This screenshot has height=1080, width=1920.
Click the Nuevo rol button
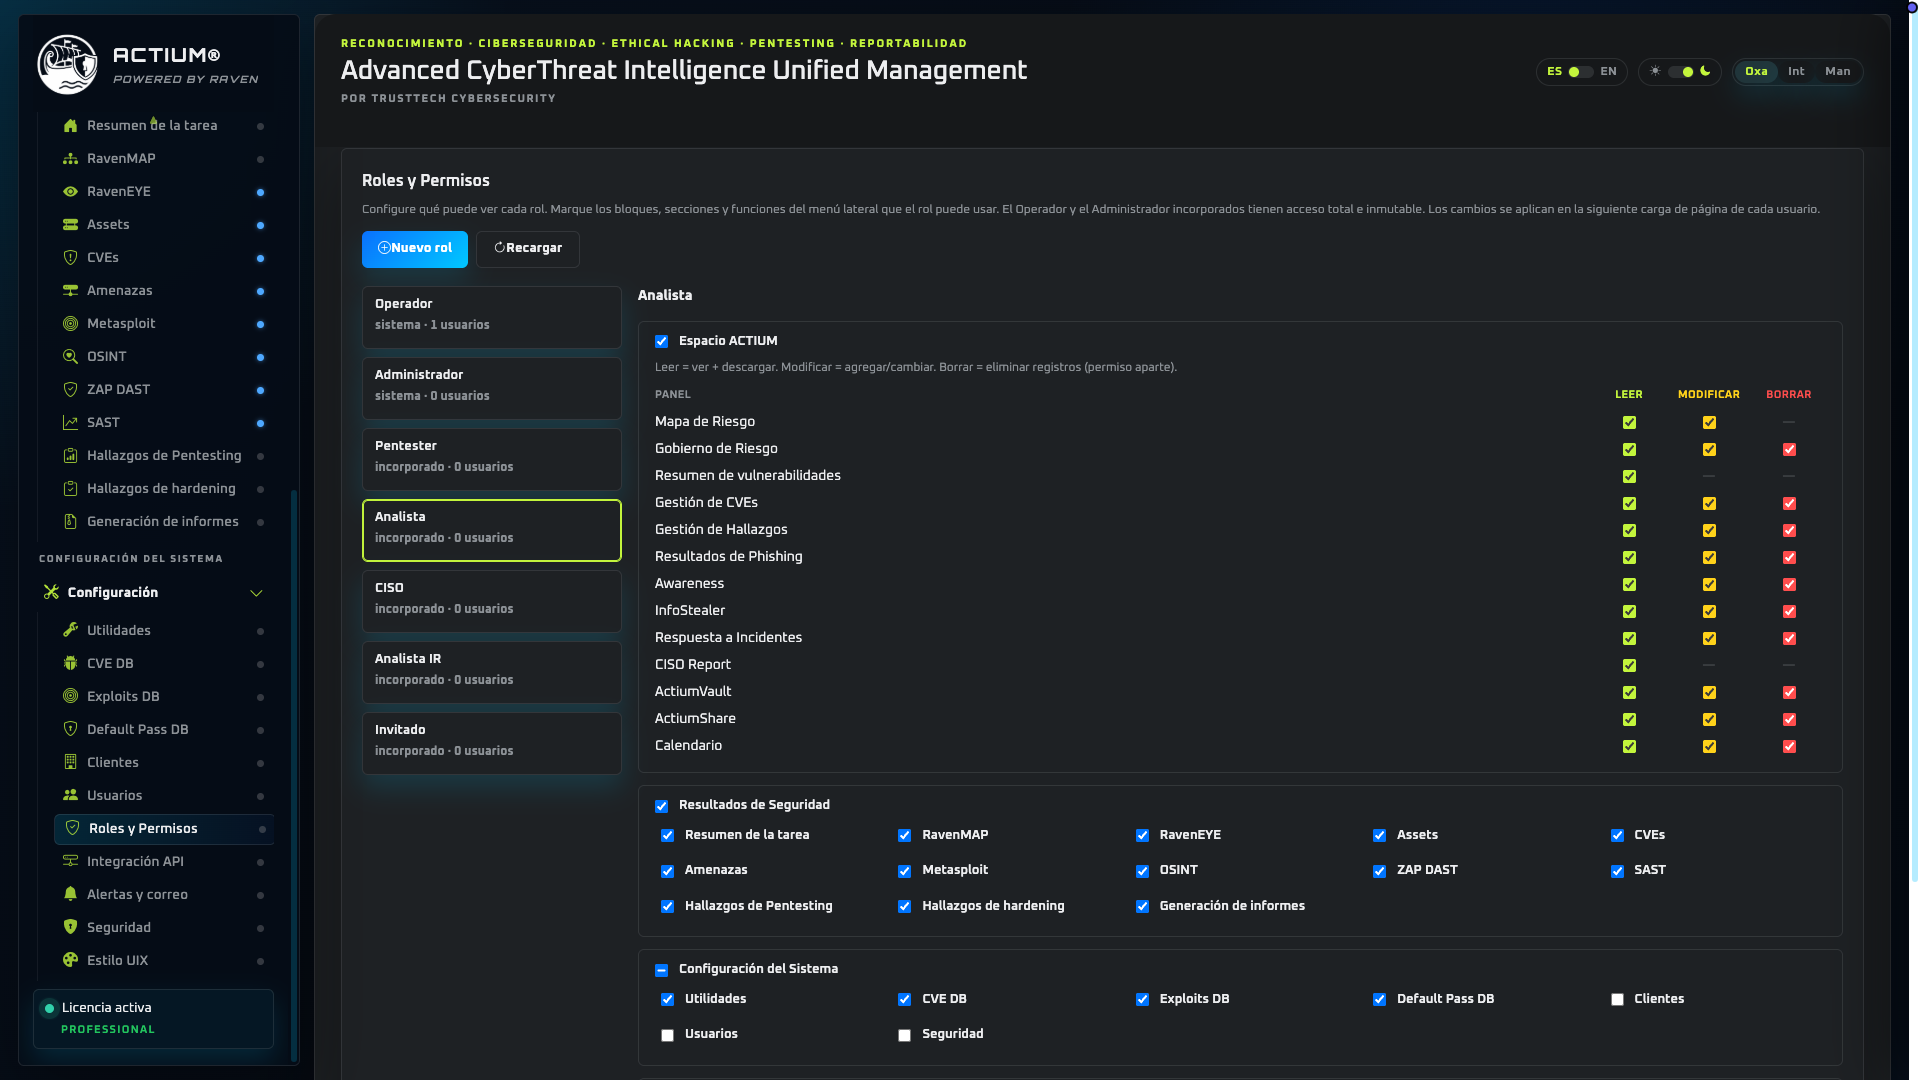[x=415, y=249]
